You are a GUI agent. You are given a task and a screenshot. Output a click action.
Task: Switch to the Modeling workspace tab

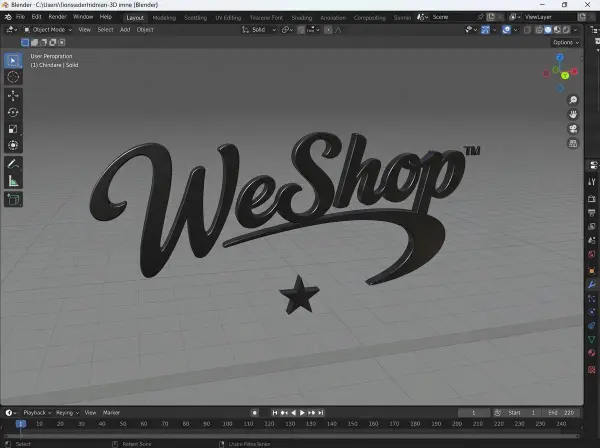(164, 18)
